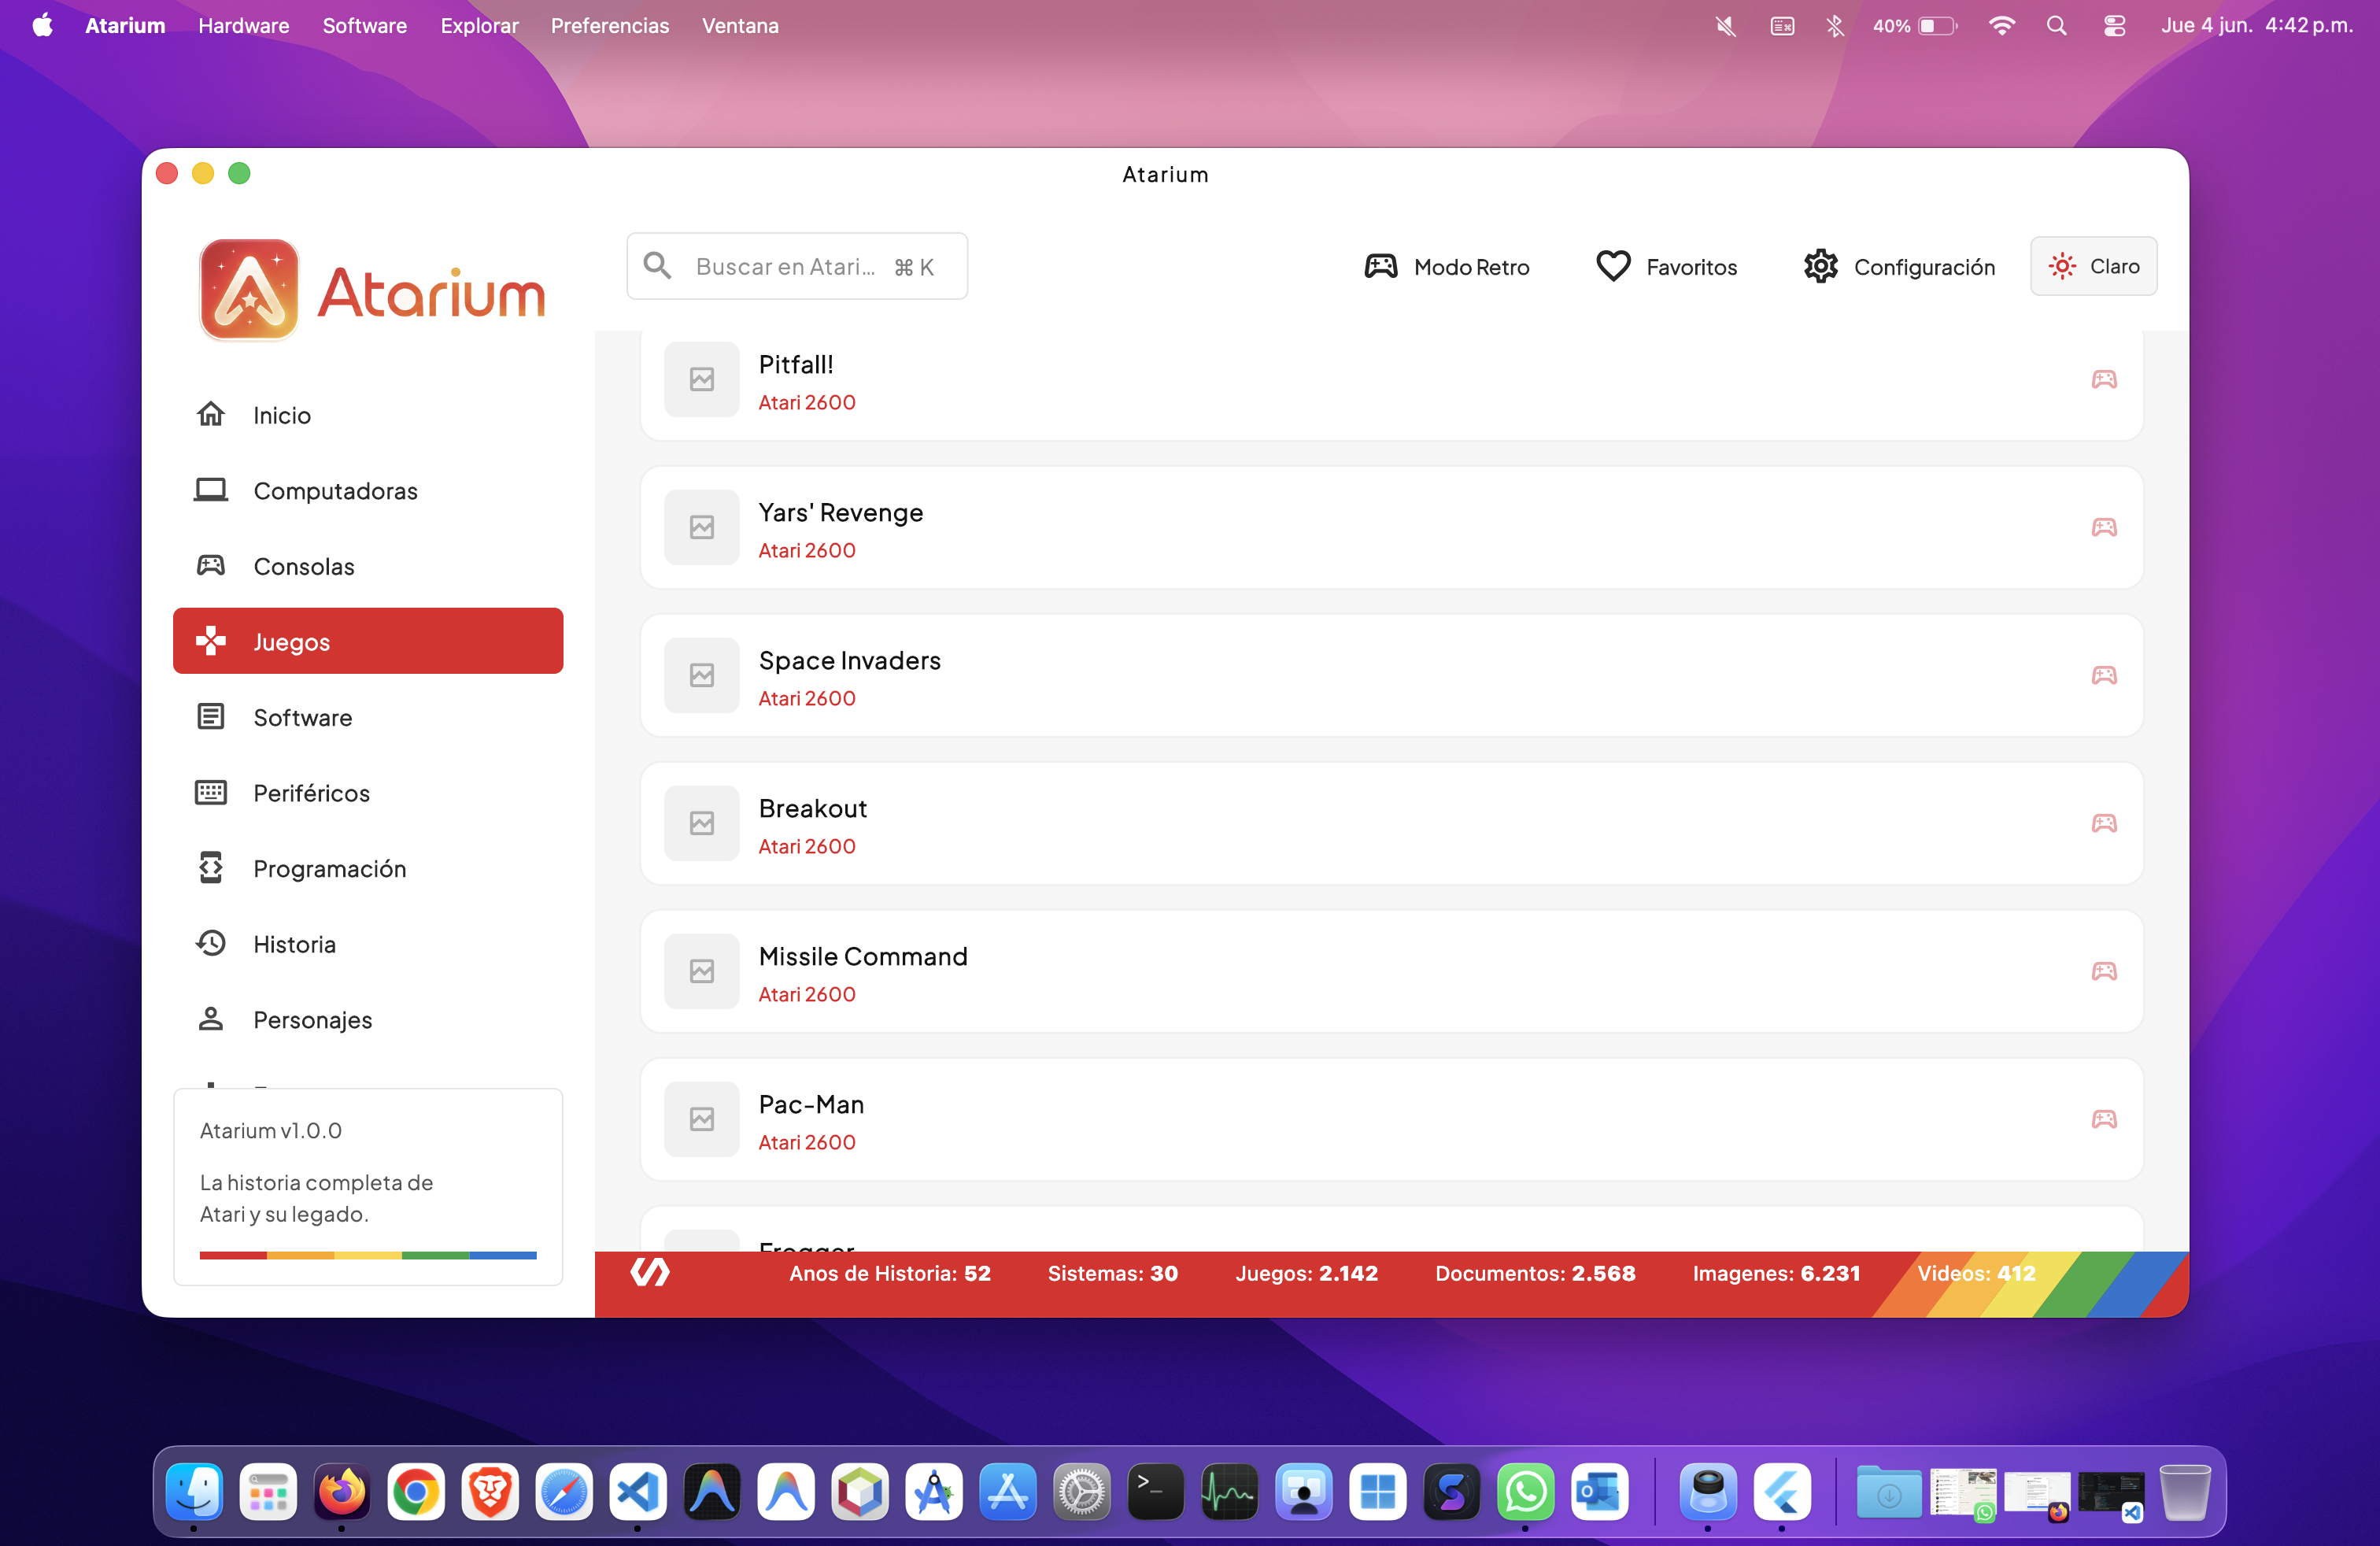Open the Pitfall! image thumbnail
2380x1546 pixels.
click(702, 379)
